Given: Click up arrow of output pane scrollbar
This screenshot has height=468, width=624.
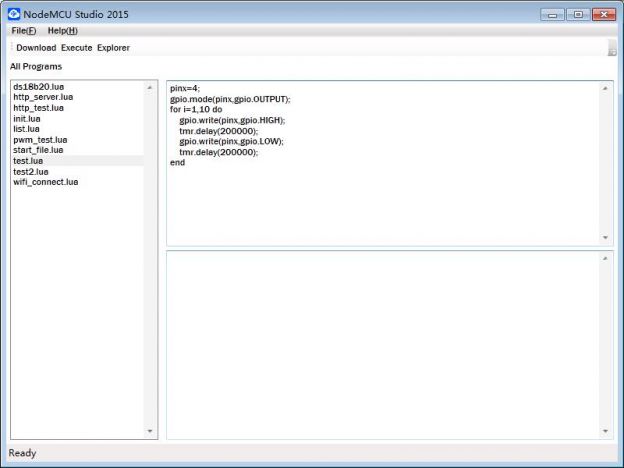Looking at the screenshot, I should pyautogui.click(x=605, y=258).
